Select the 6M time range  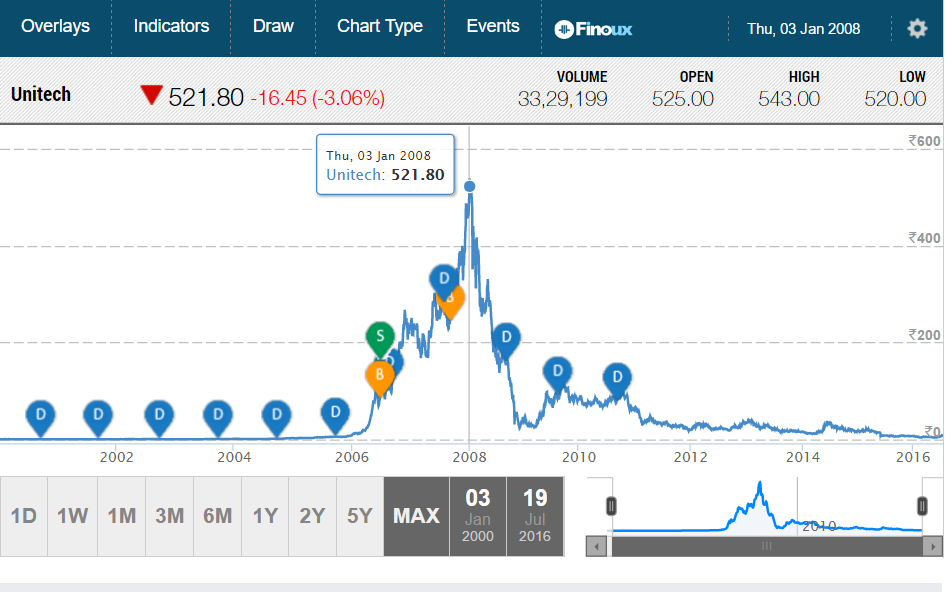(217, 516)
